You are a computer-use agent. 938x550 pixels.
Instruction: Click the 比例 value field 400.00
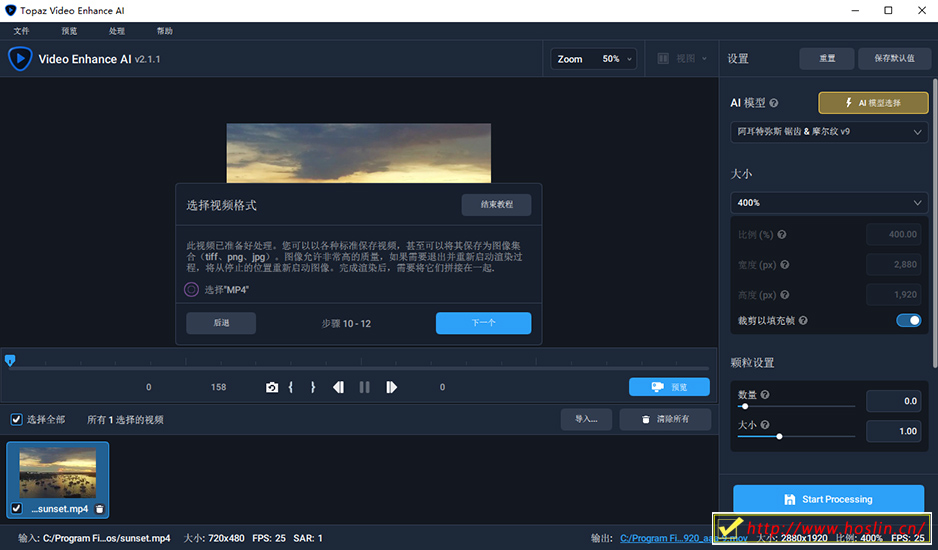pyautogui.click(x=894, y=235)
